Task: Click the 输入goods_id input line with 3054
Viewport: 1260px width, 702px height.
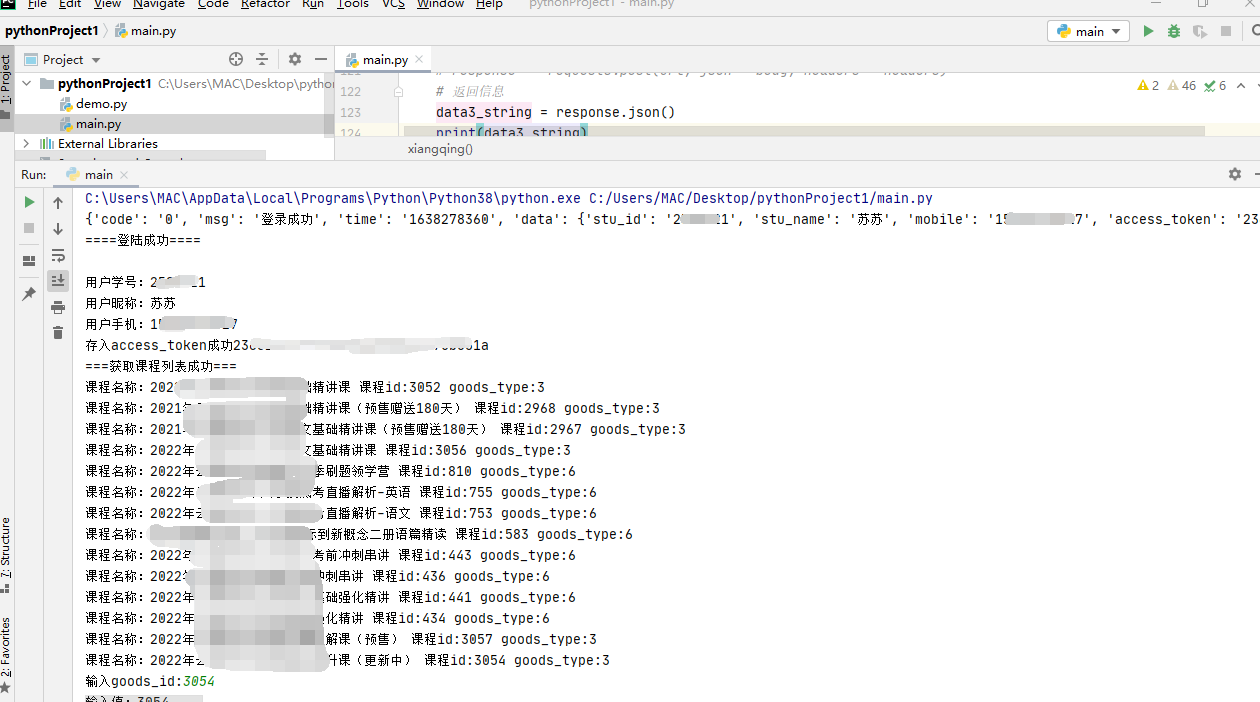Action: (150, 681)
